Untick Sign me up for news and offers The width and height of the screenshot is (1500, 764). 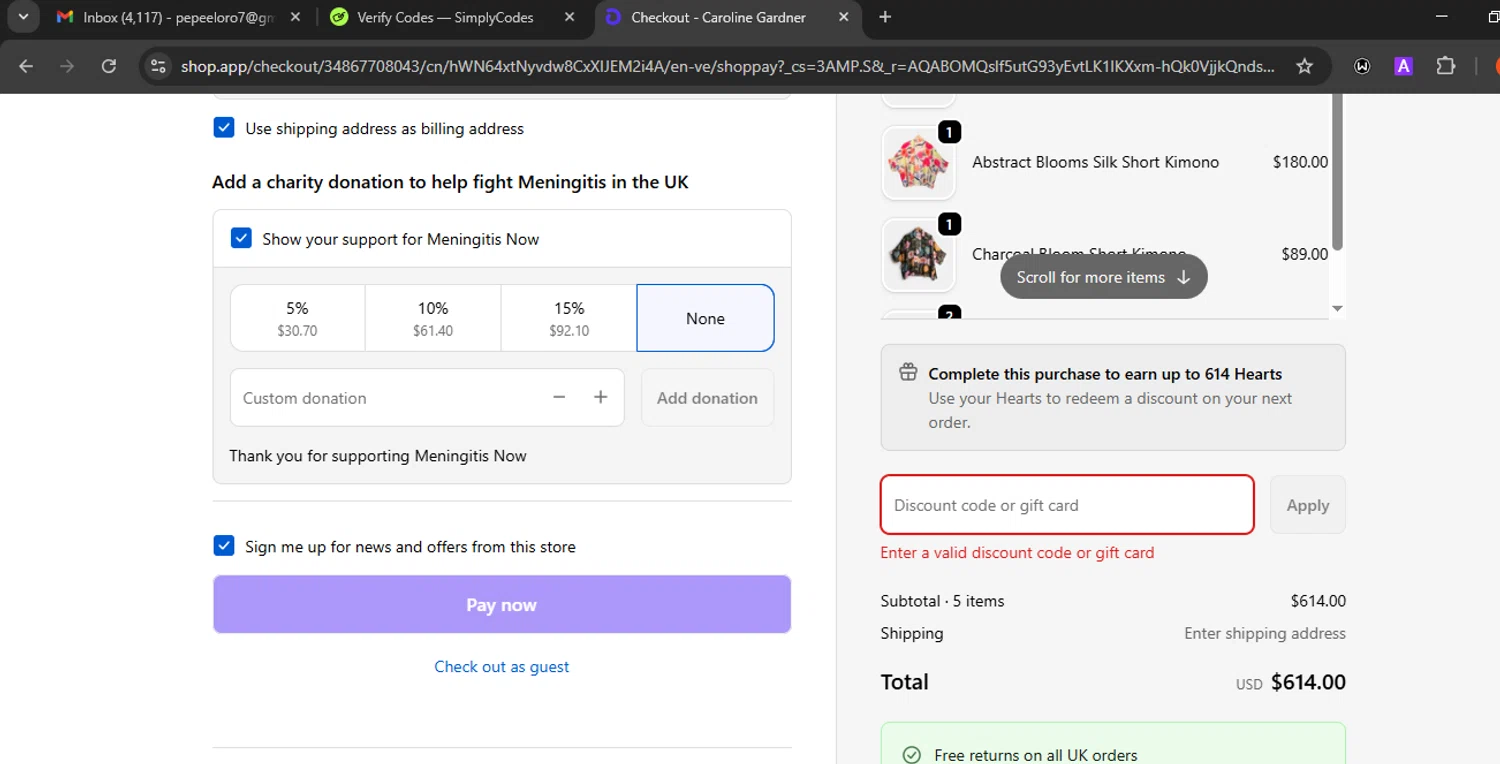(x=224, y=546)
